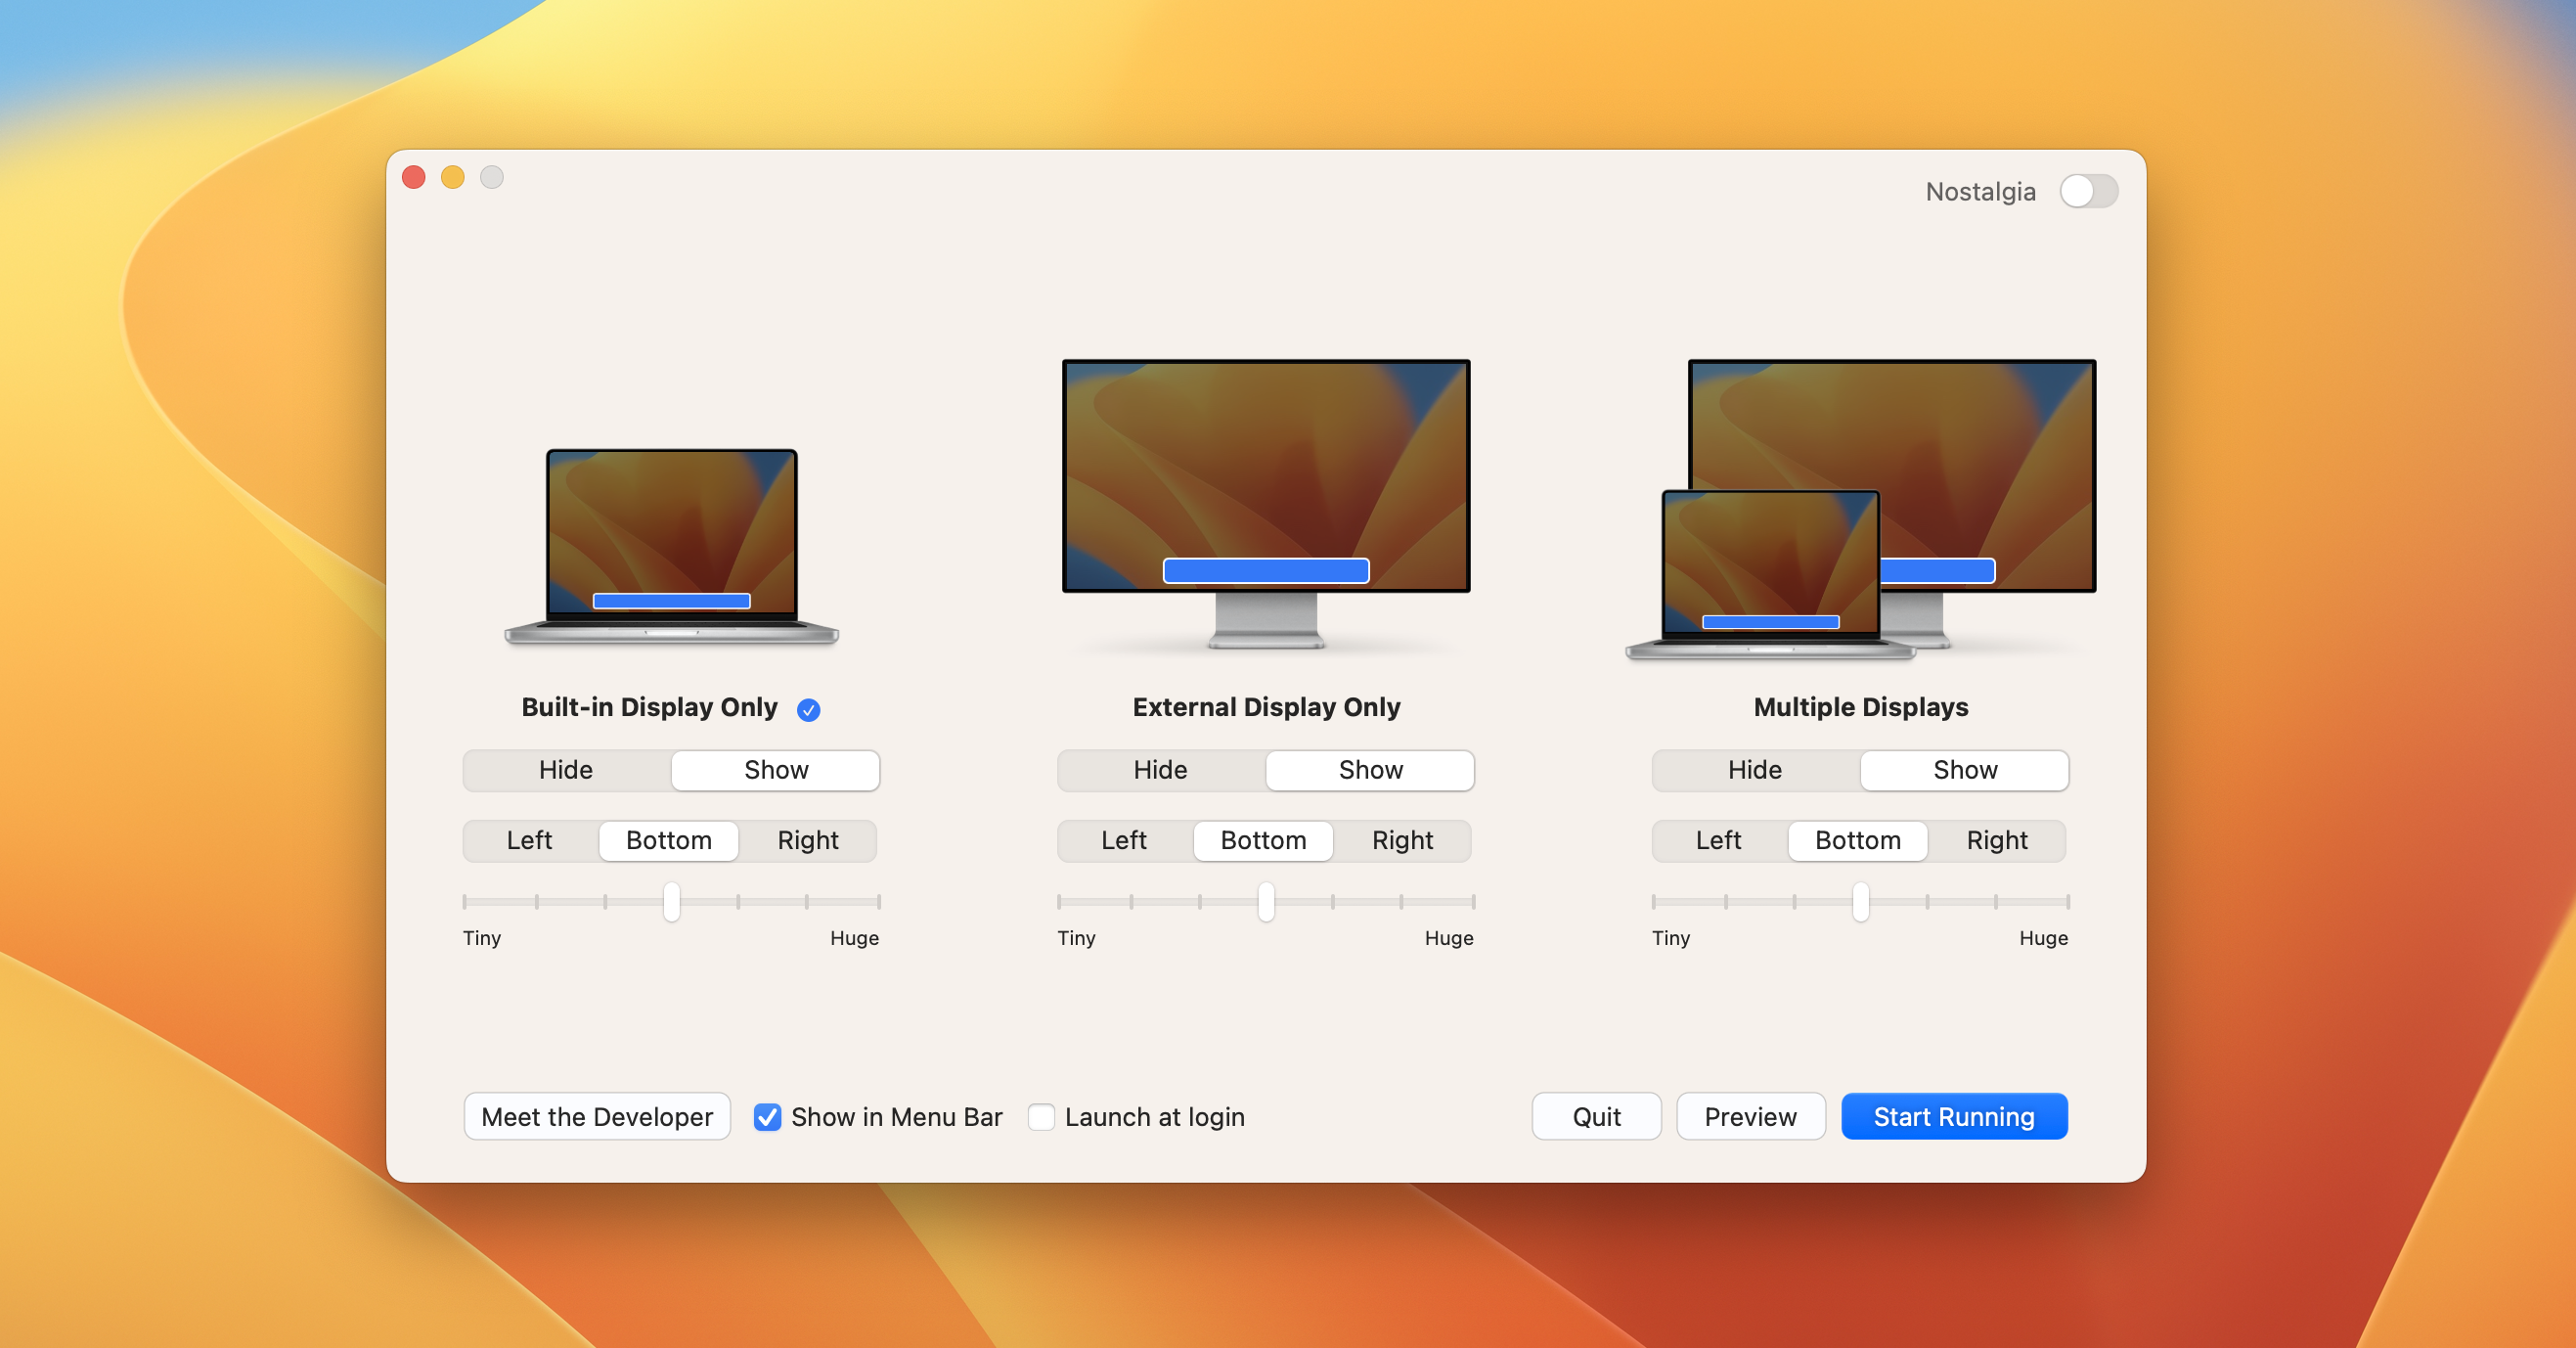Screen dimensions: 2576x1348
Task: Set Built-in Display position to Bottom
Action: click(669, 840)
